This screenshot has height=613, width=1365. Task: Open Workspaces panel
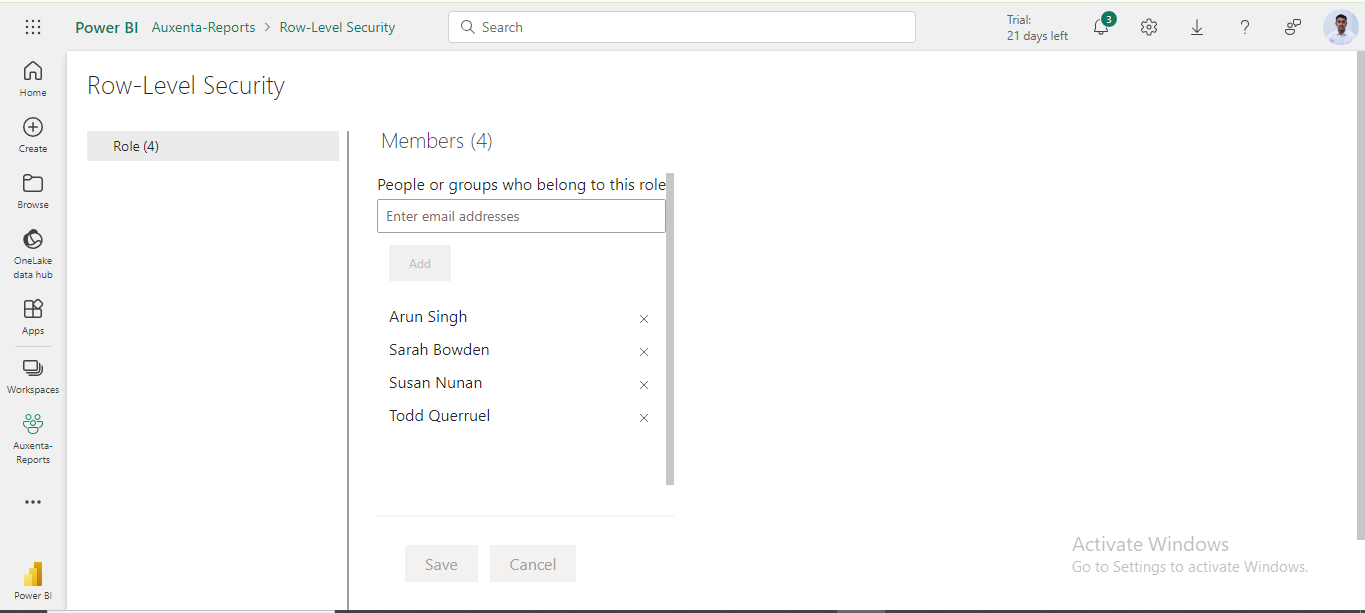pos(33,375)
